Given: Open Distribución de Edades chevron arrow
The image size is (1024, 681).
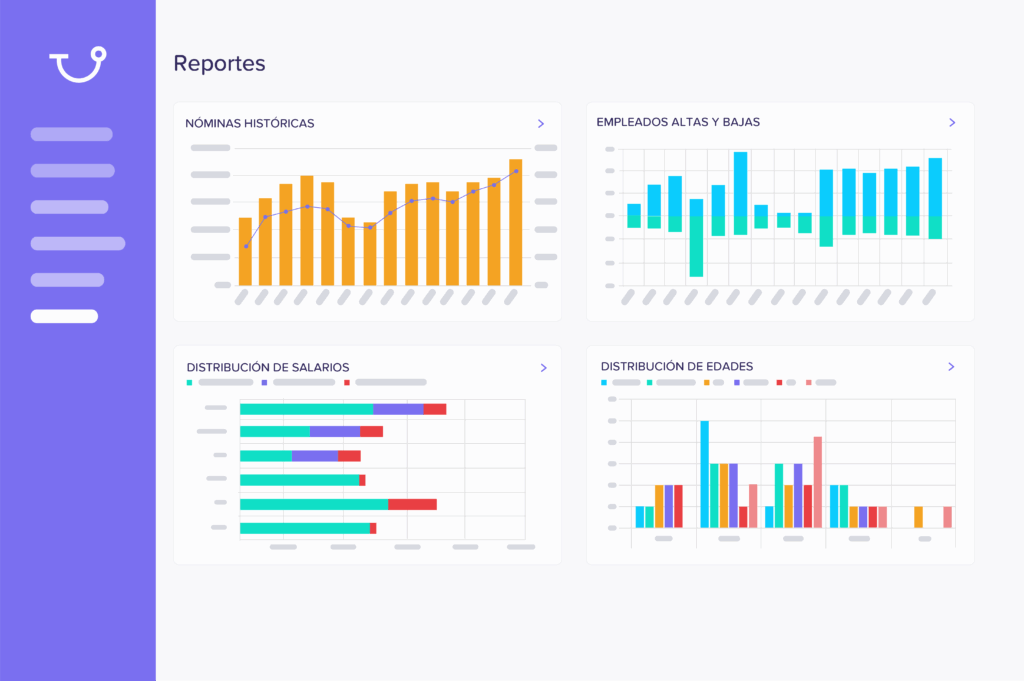Looking at the screenshot, I should point(952,366).
